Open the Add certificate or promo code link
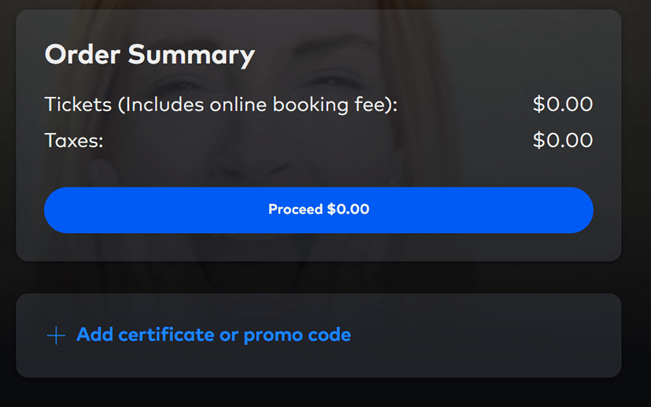The width and height of the screenshot is (651, 407). tap(213, 335)
